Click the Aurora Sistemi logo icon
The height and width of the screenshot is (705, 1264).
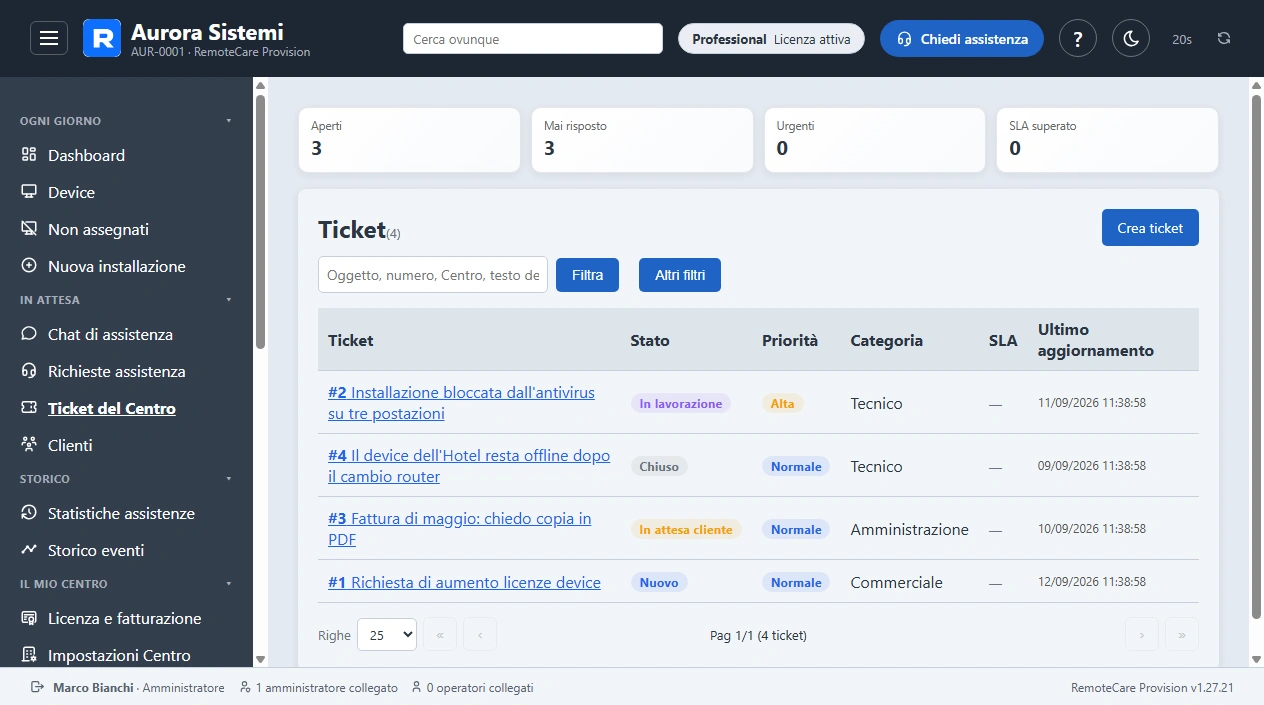click(x=102, y=38)
